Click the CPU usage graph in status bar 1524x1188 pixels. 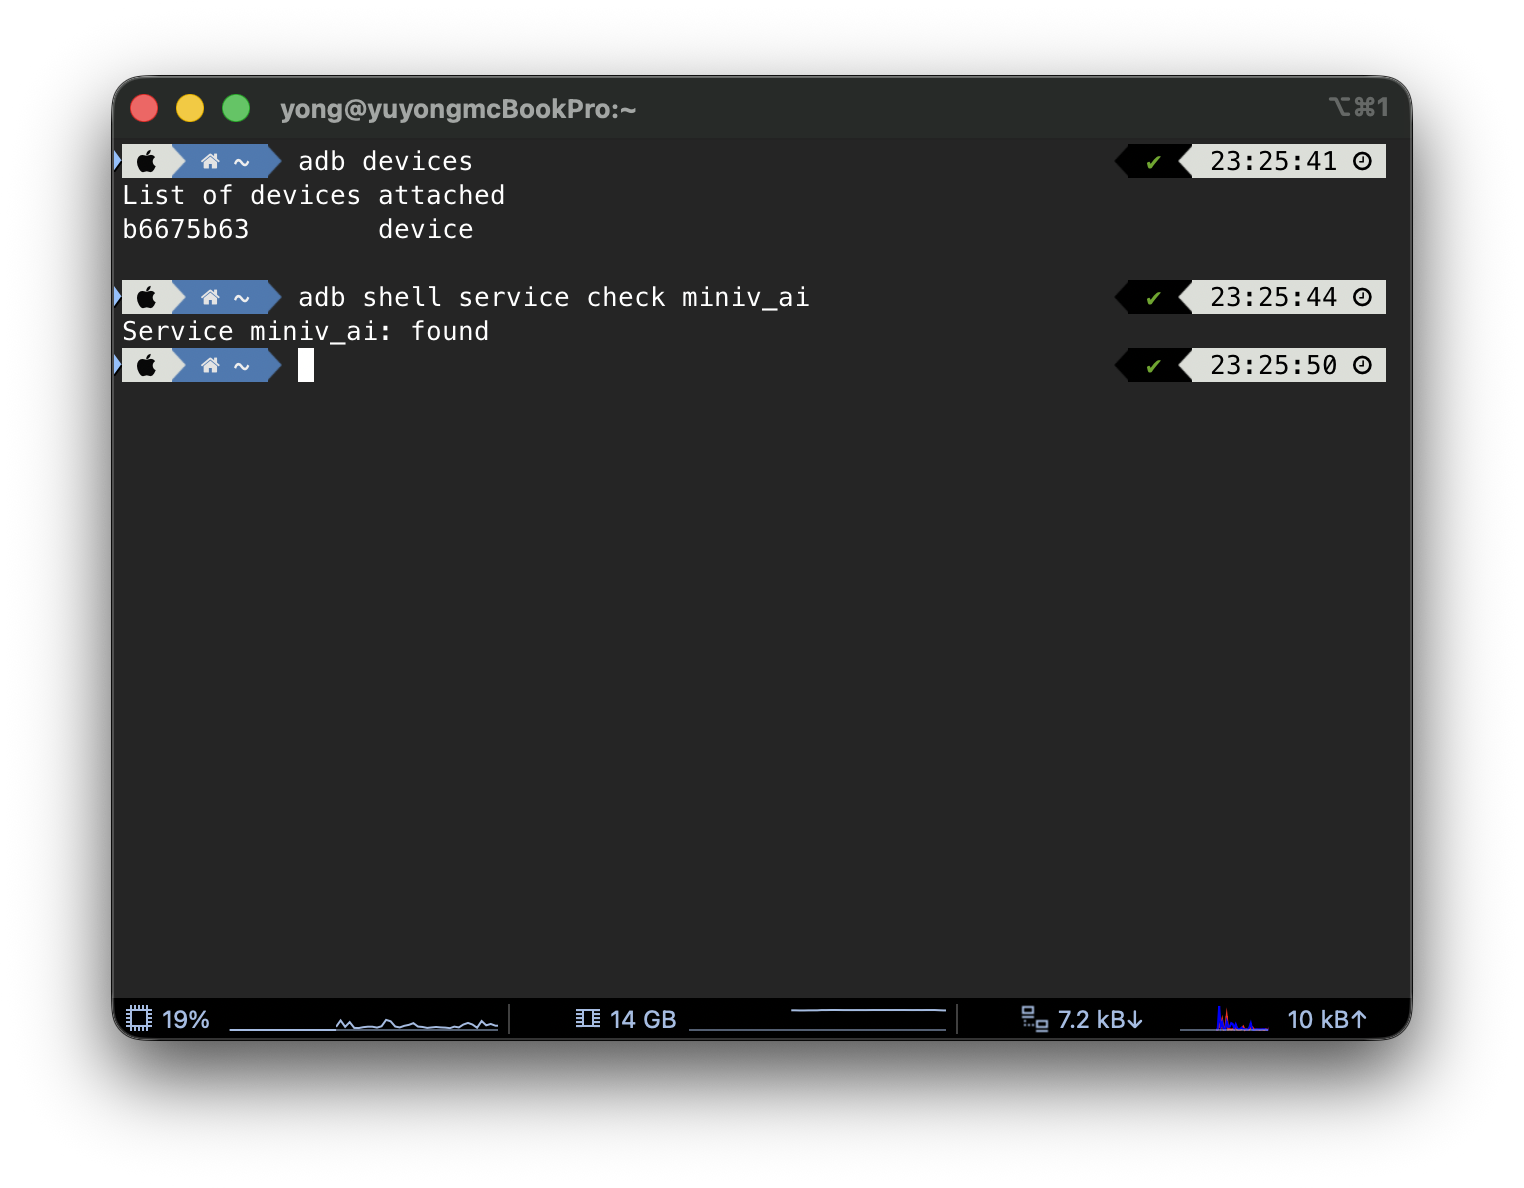point(364,1021)
